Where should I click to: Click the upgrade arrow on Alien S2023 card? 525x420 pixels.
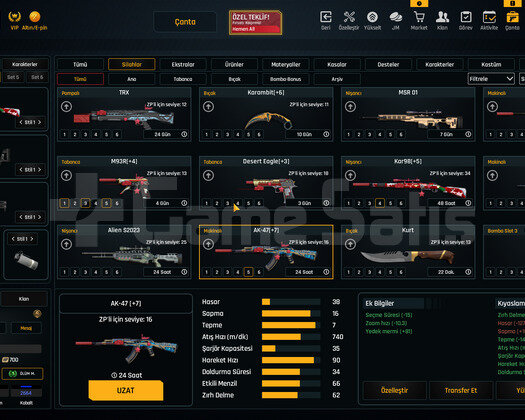[66, 244]
